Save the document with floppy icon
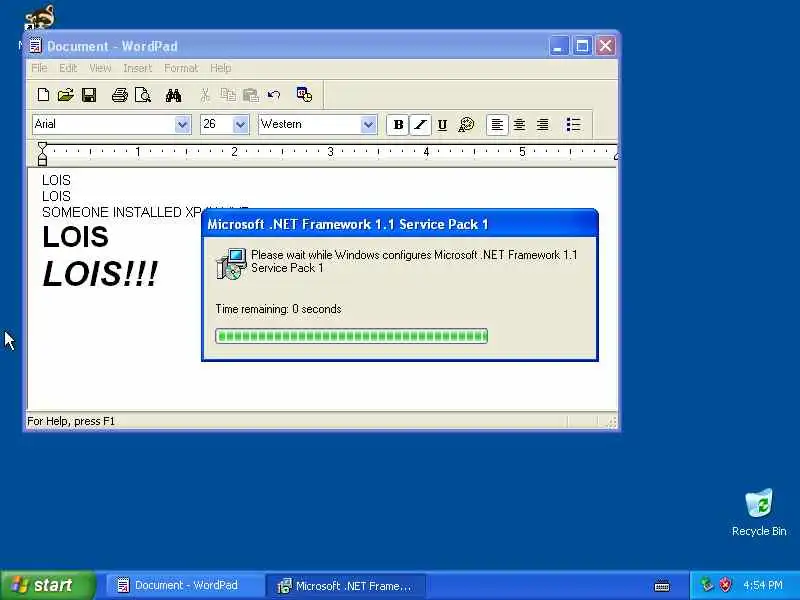 [x=89, y=95]
